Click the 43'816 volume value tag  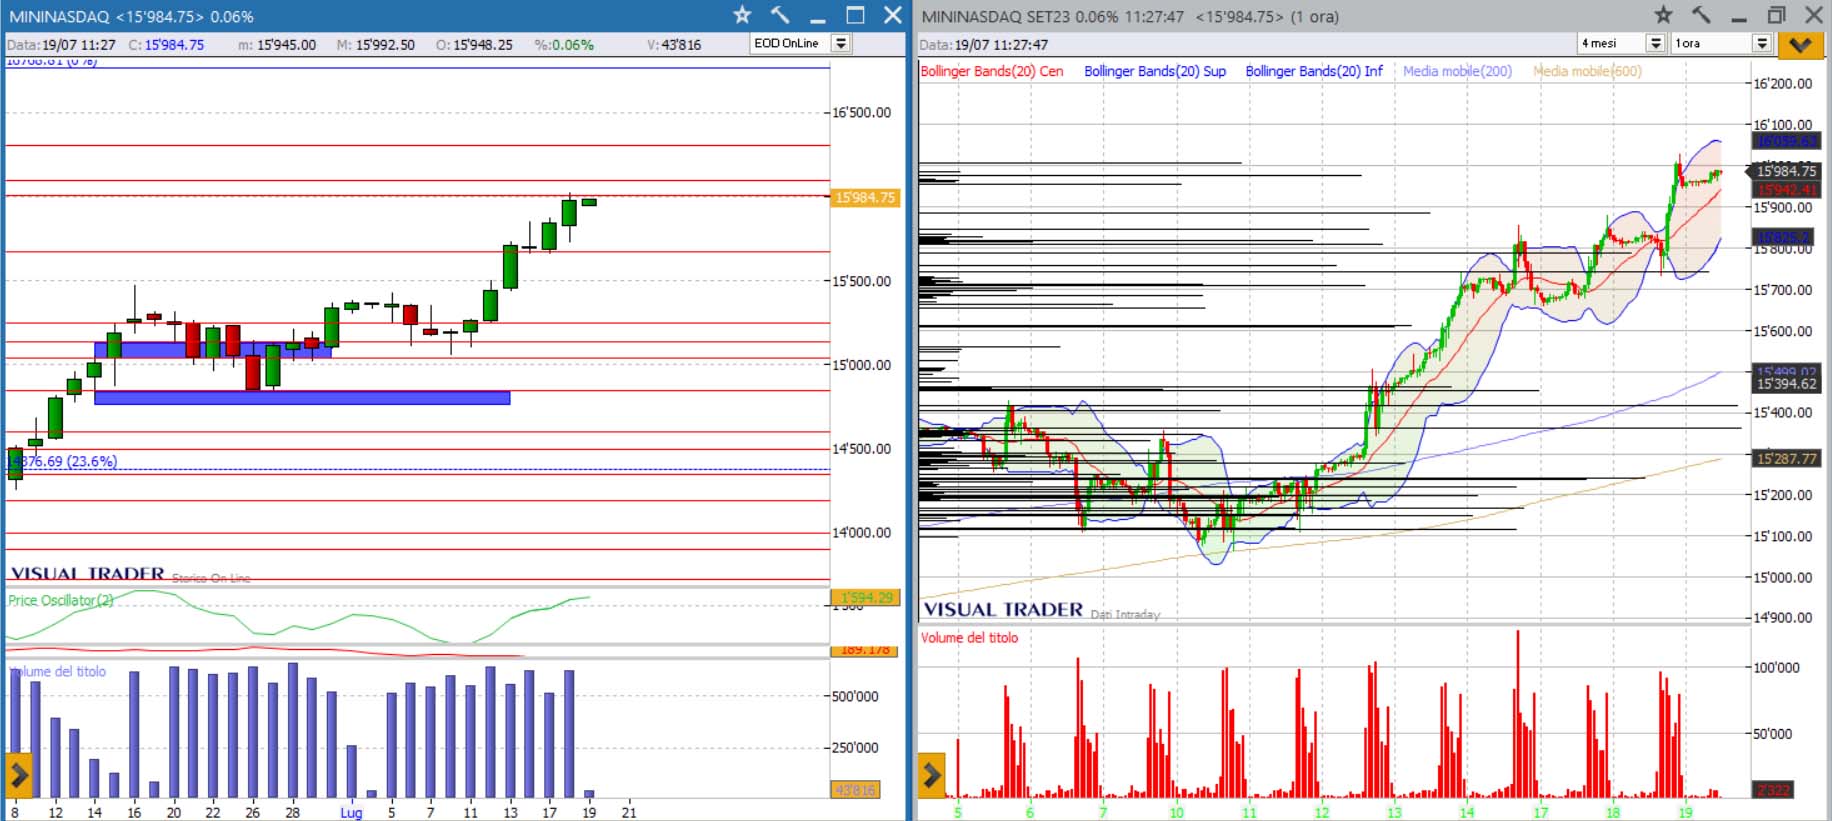855,790
